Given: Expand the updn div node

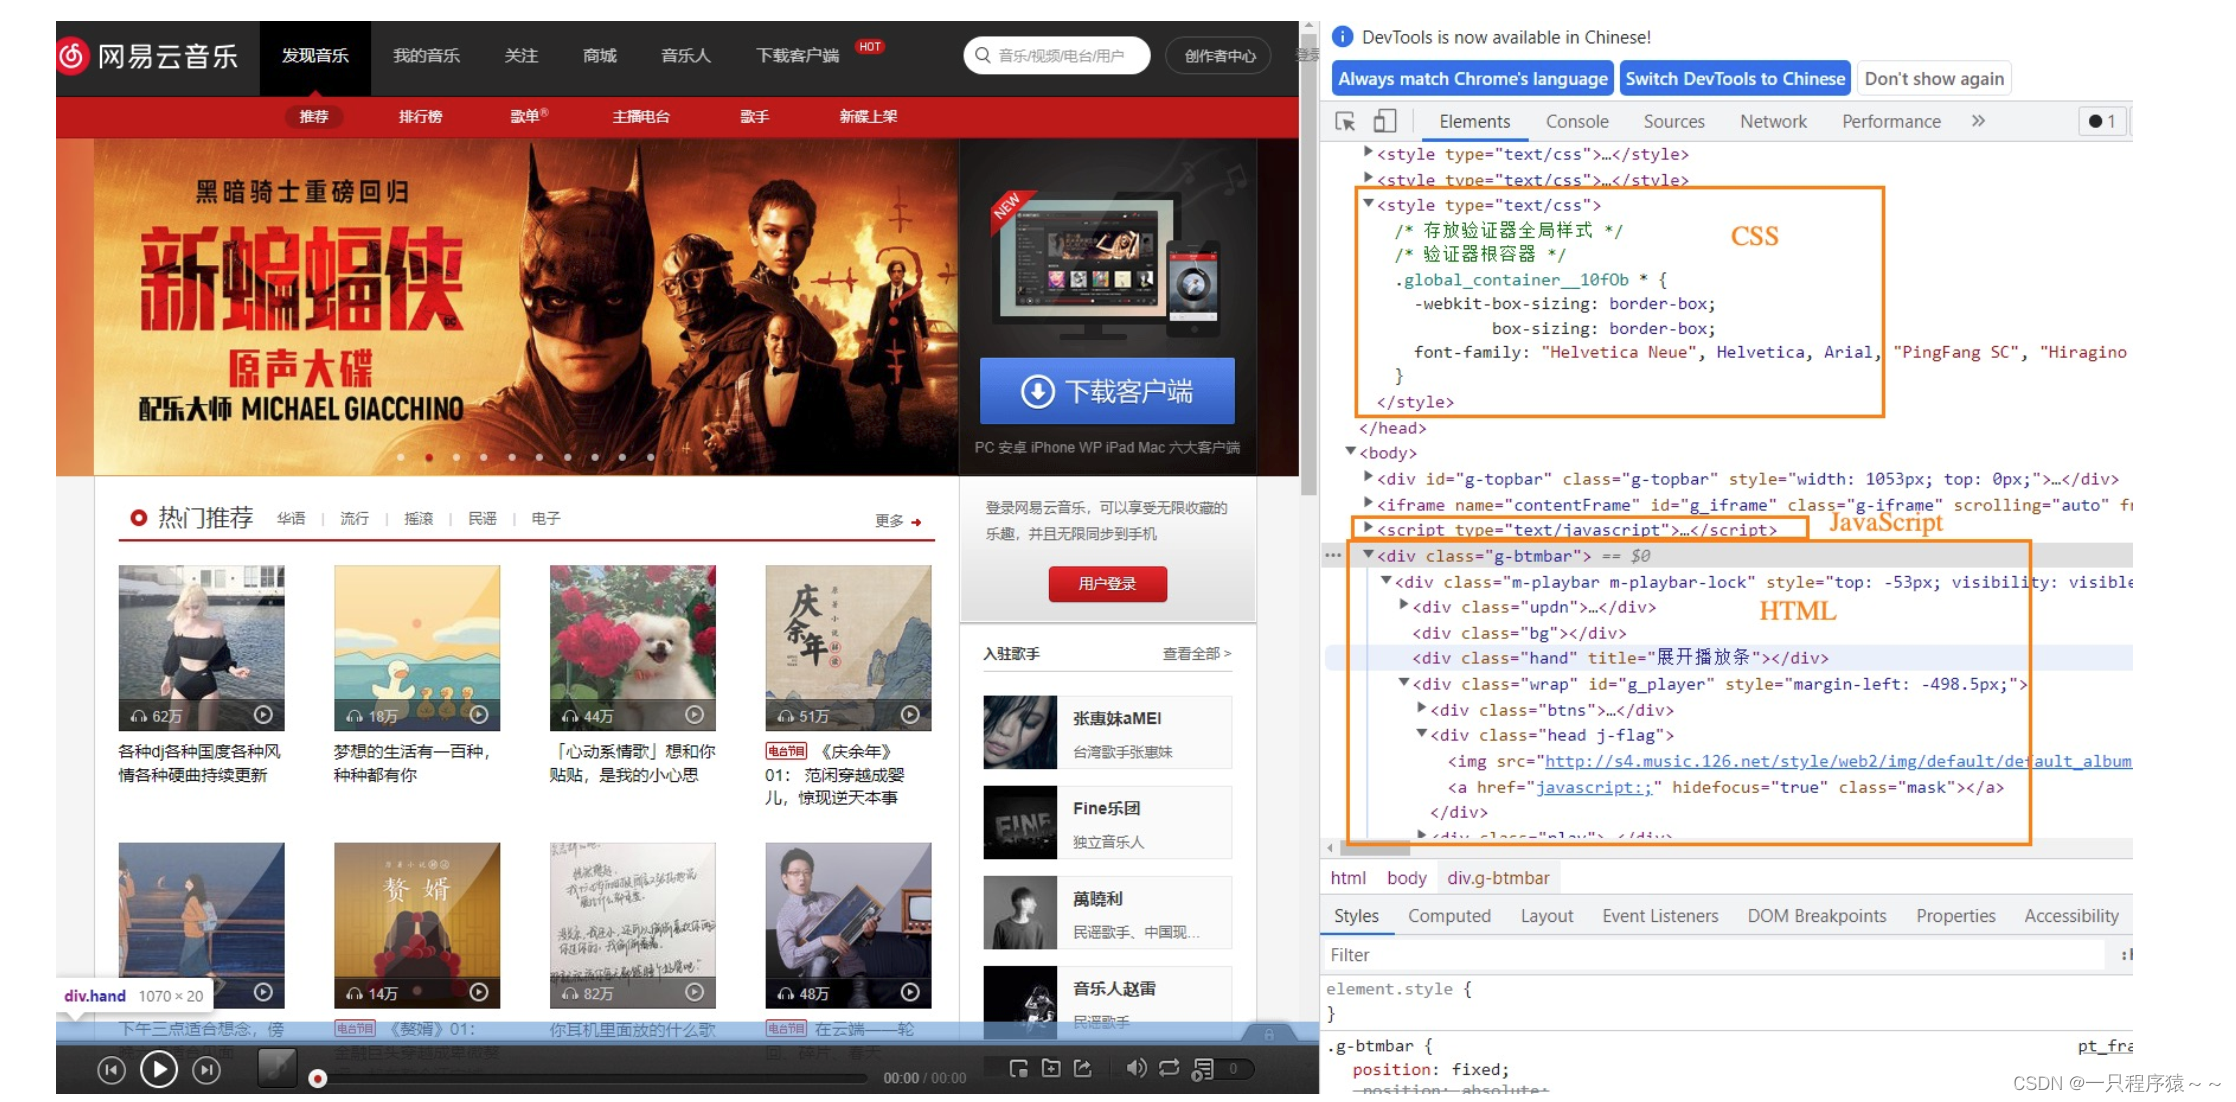Looking at the screenshot, I should tap(1404, 605).
